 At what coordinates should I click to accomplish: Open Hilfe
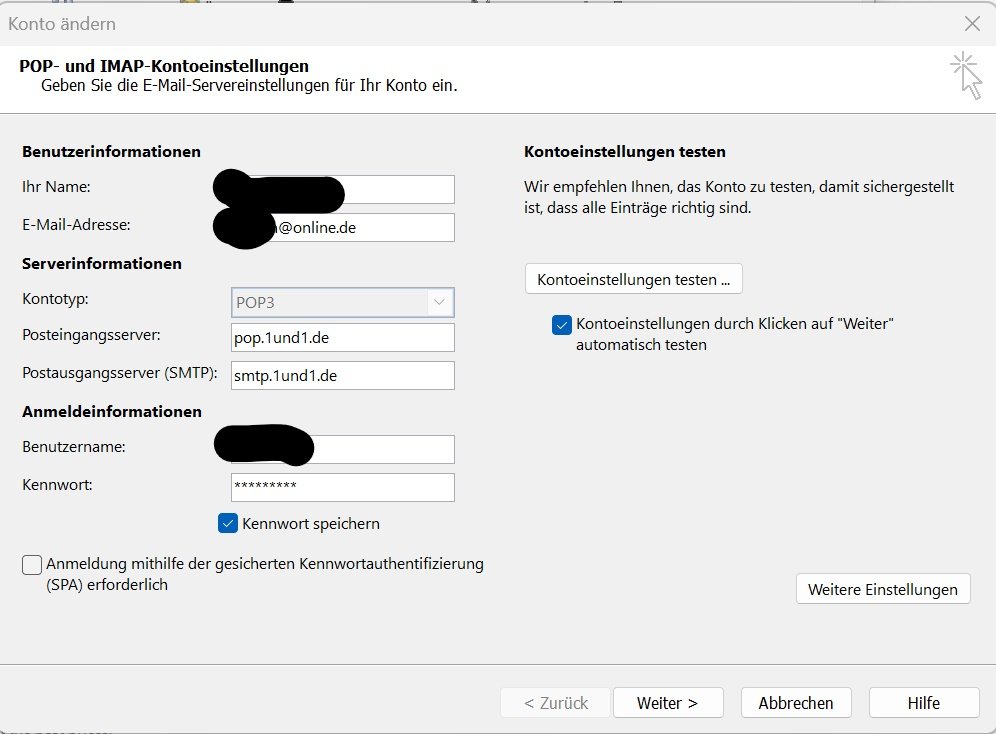point(924,702)
